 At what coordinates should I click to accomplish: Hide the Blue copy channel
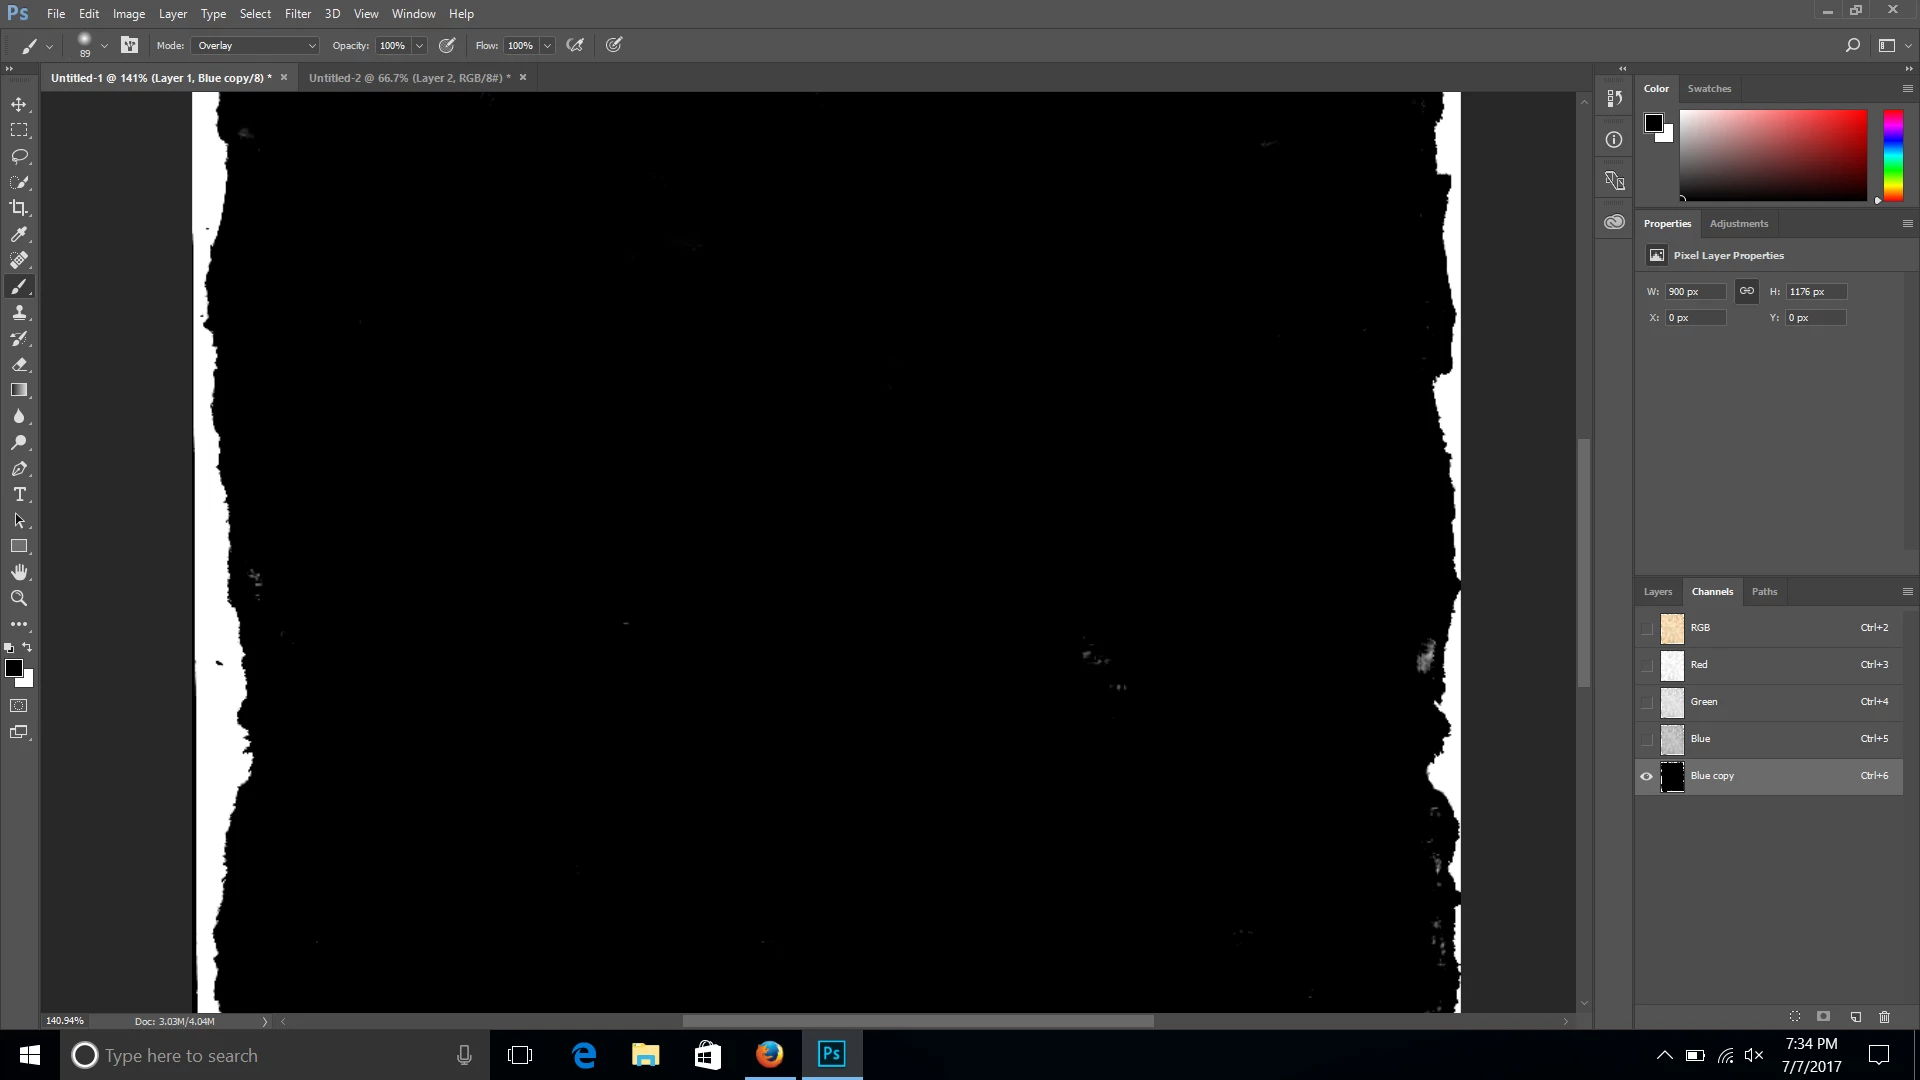1646,776
